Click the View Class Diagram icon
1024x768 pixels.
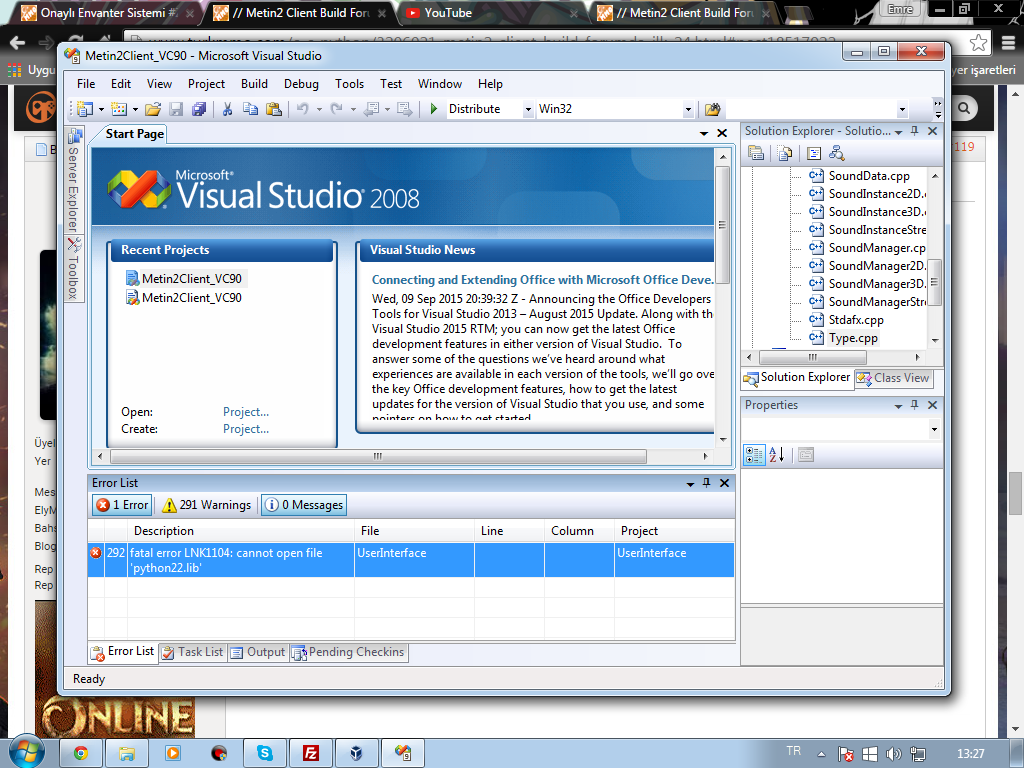[837, 153]
